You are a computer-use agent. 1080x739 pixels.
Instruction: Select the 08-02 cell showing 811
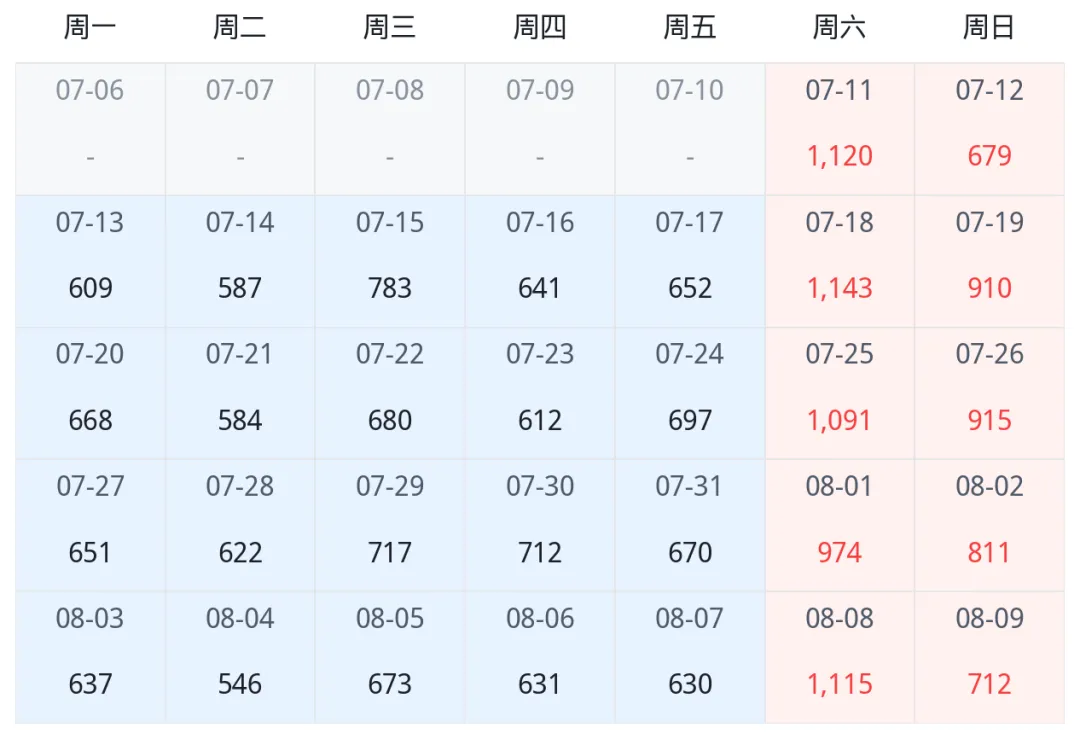[989, 525]
